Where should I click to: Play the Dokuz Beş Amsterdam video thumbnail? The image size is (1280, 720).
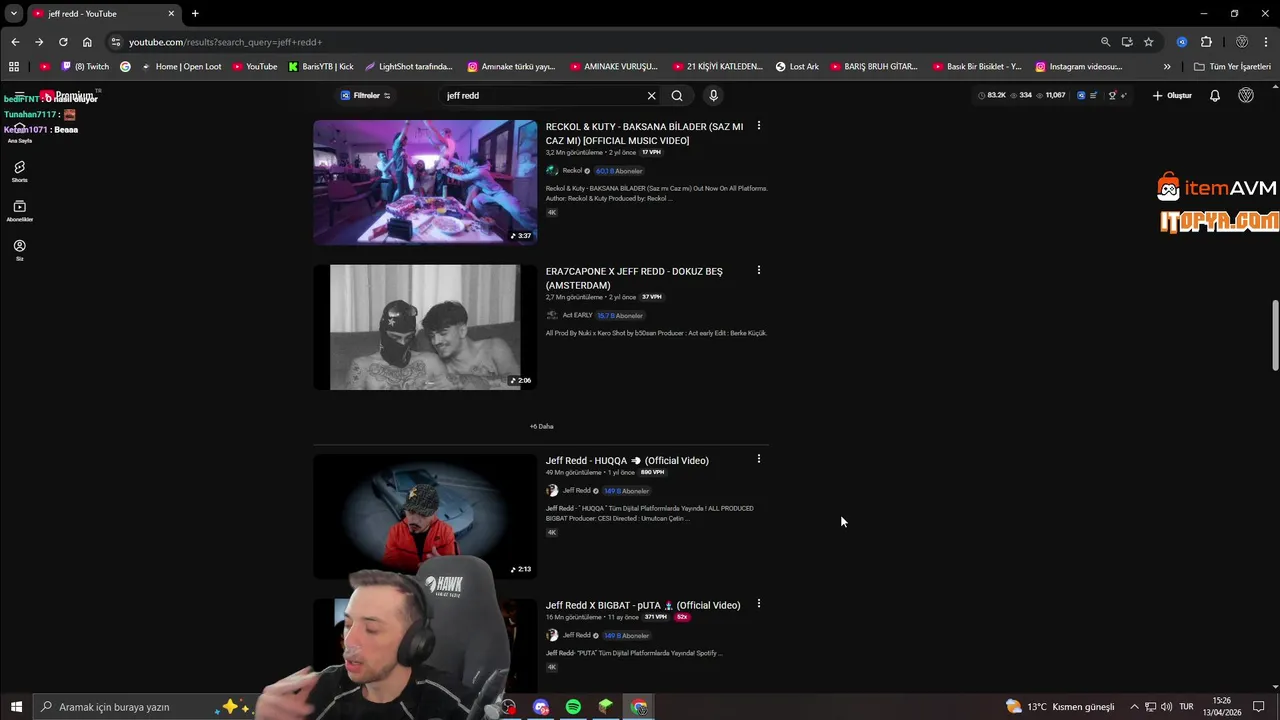point(425,327)
